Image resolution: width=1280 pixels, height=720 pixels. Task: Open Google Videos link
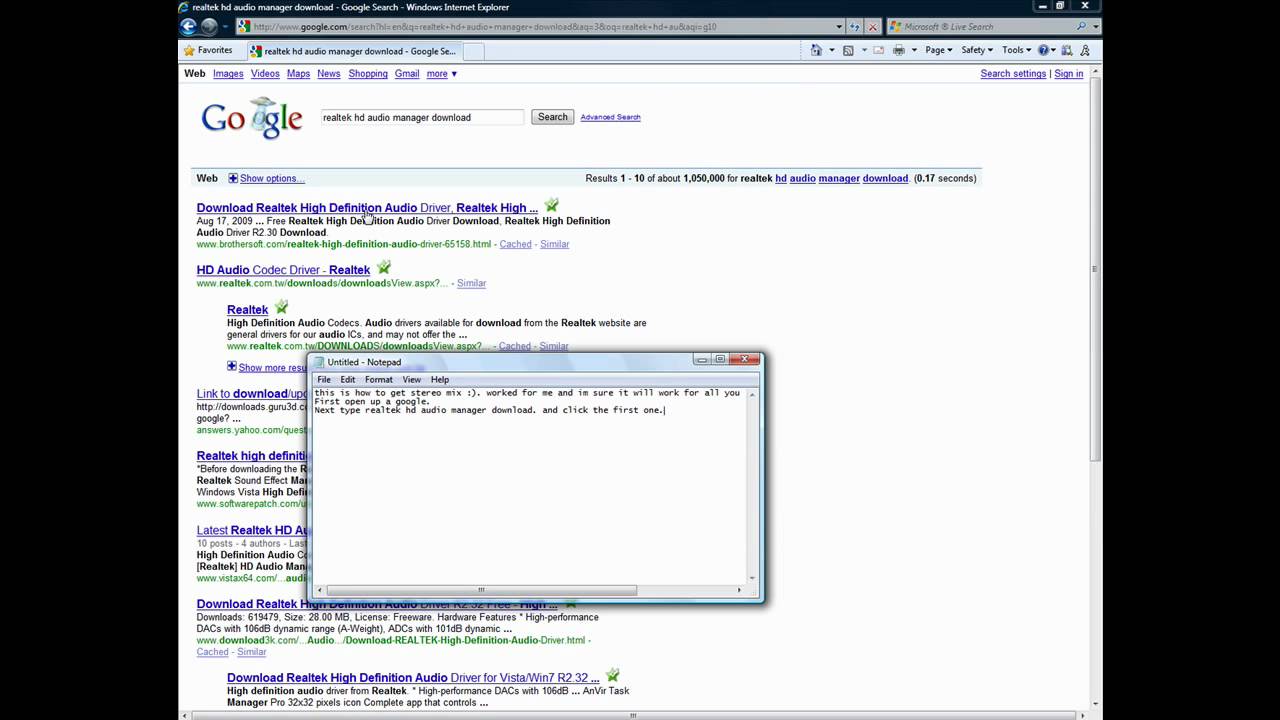click(265, 74)
